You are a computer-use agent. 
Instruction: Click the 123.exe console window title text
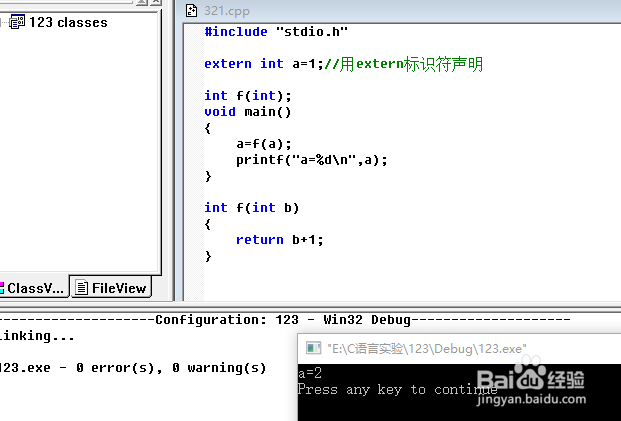[x=427, y=349]
